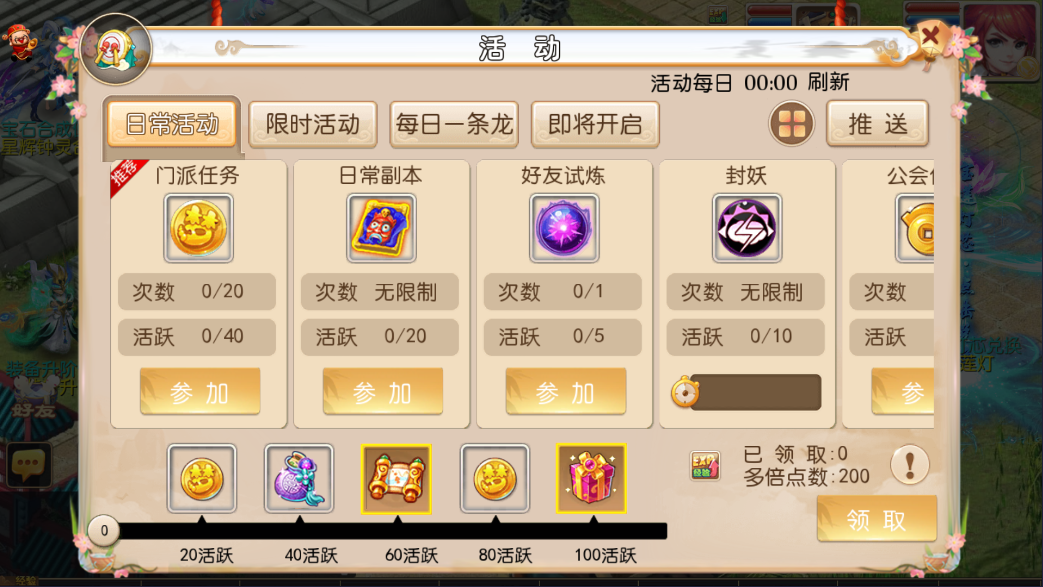
Task: Click the 领取 claim button
Action: pyautogui.click(x=877, y=519)
